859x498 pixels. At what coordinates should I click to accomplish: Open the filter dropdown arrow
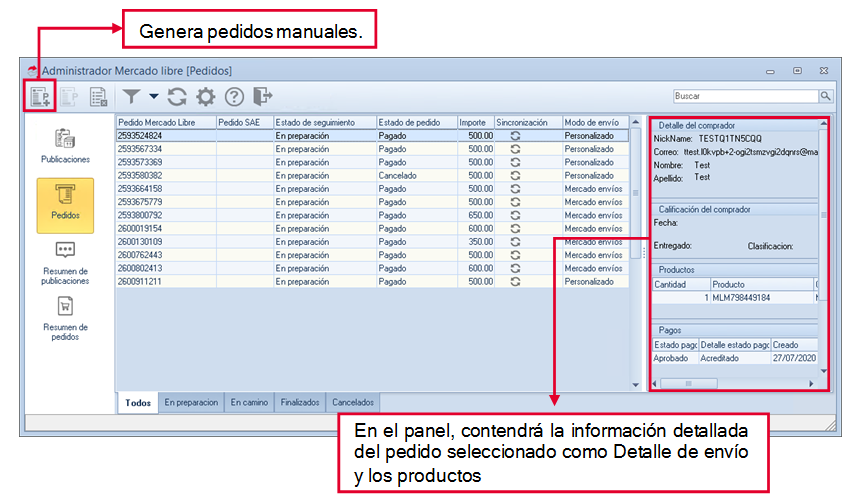[154, 96]
